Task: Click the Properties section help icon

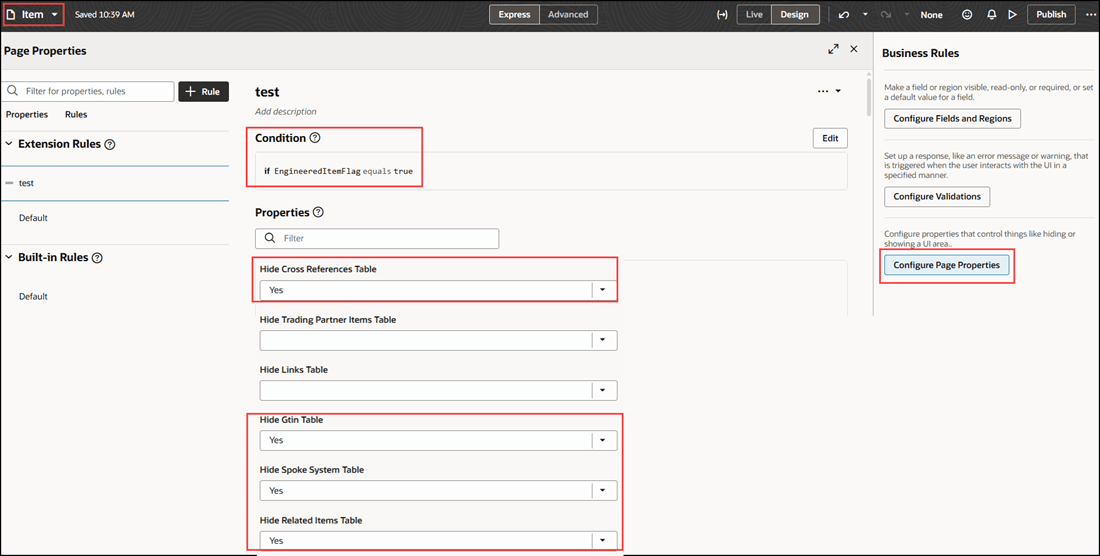Action: point(318,212)
